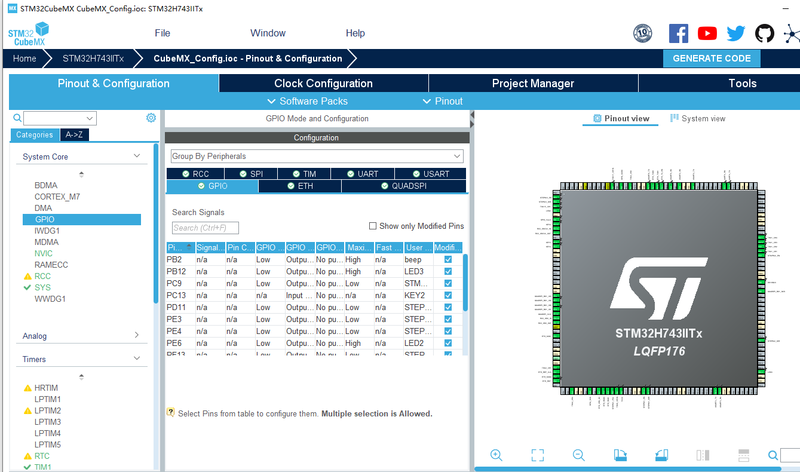The width and height of the screenshot is (800, 472).
Task: Open the Twitter link icon
Action: [x=736, y=34]
